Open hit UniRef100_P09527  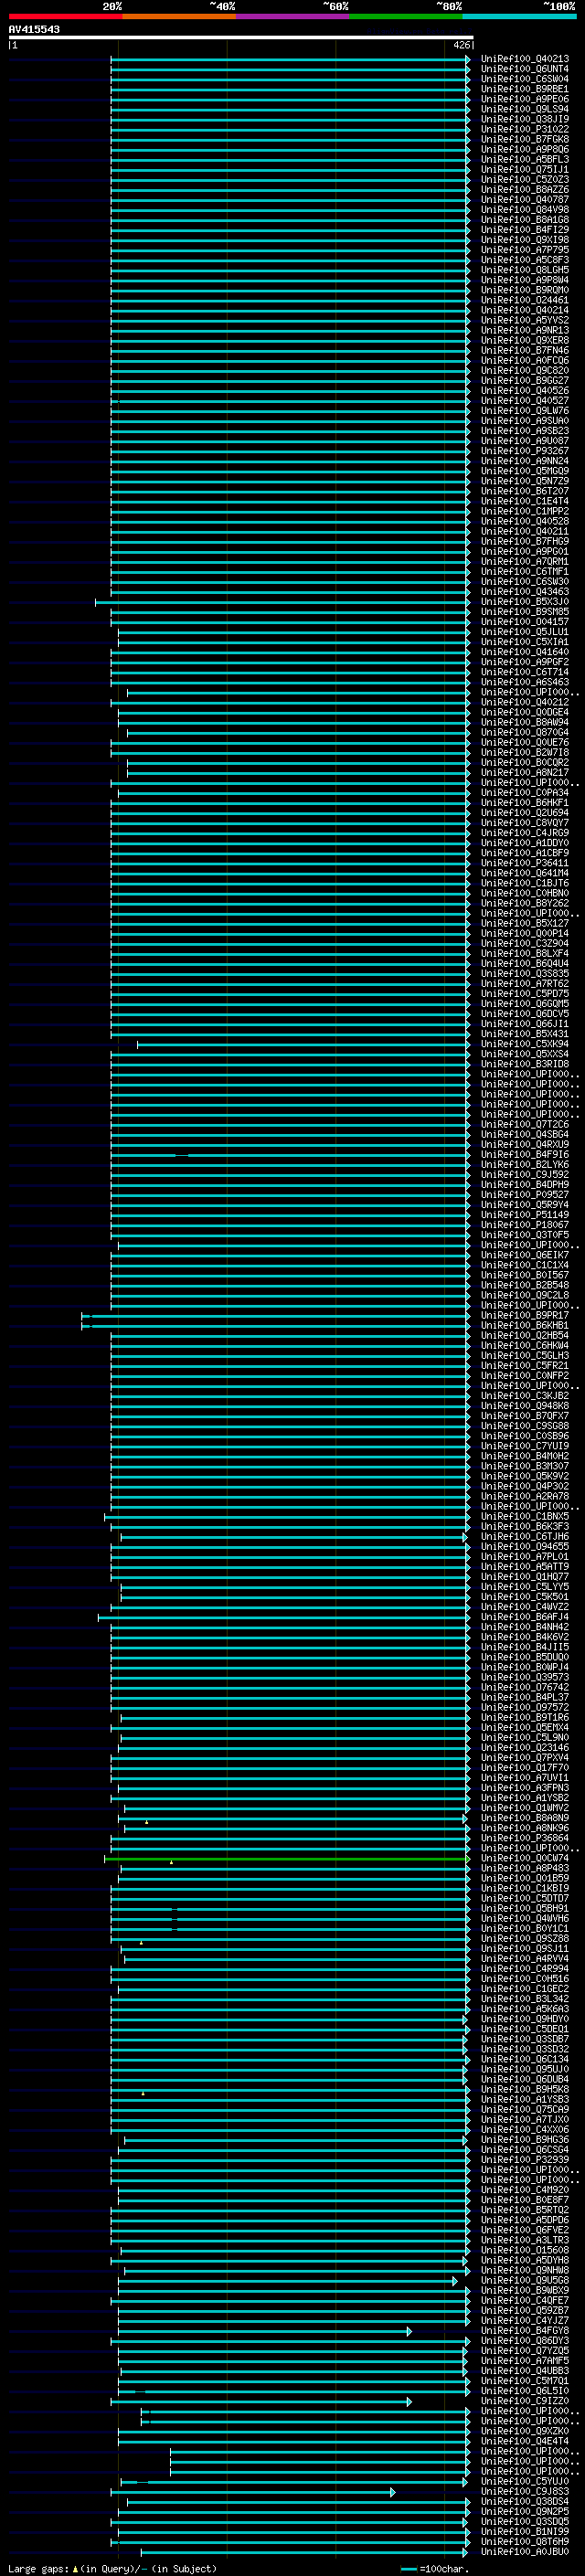[524, 1195]
